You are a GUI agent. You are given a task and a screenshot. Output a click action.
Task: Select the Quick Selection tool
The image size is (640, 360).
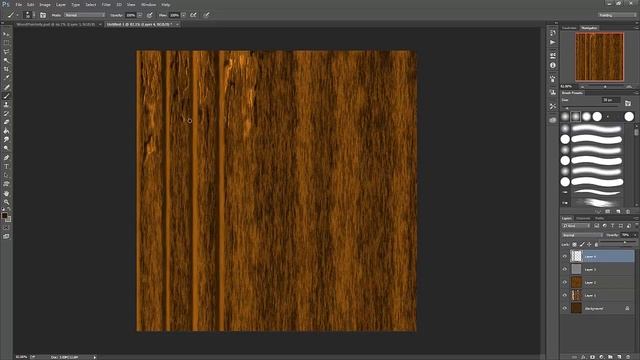click(6, 60)
